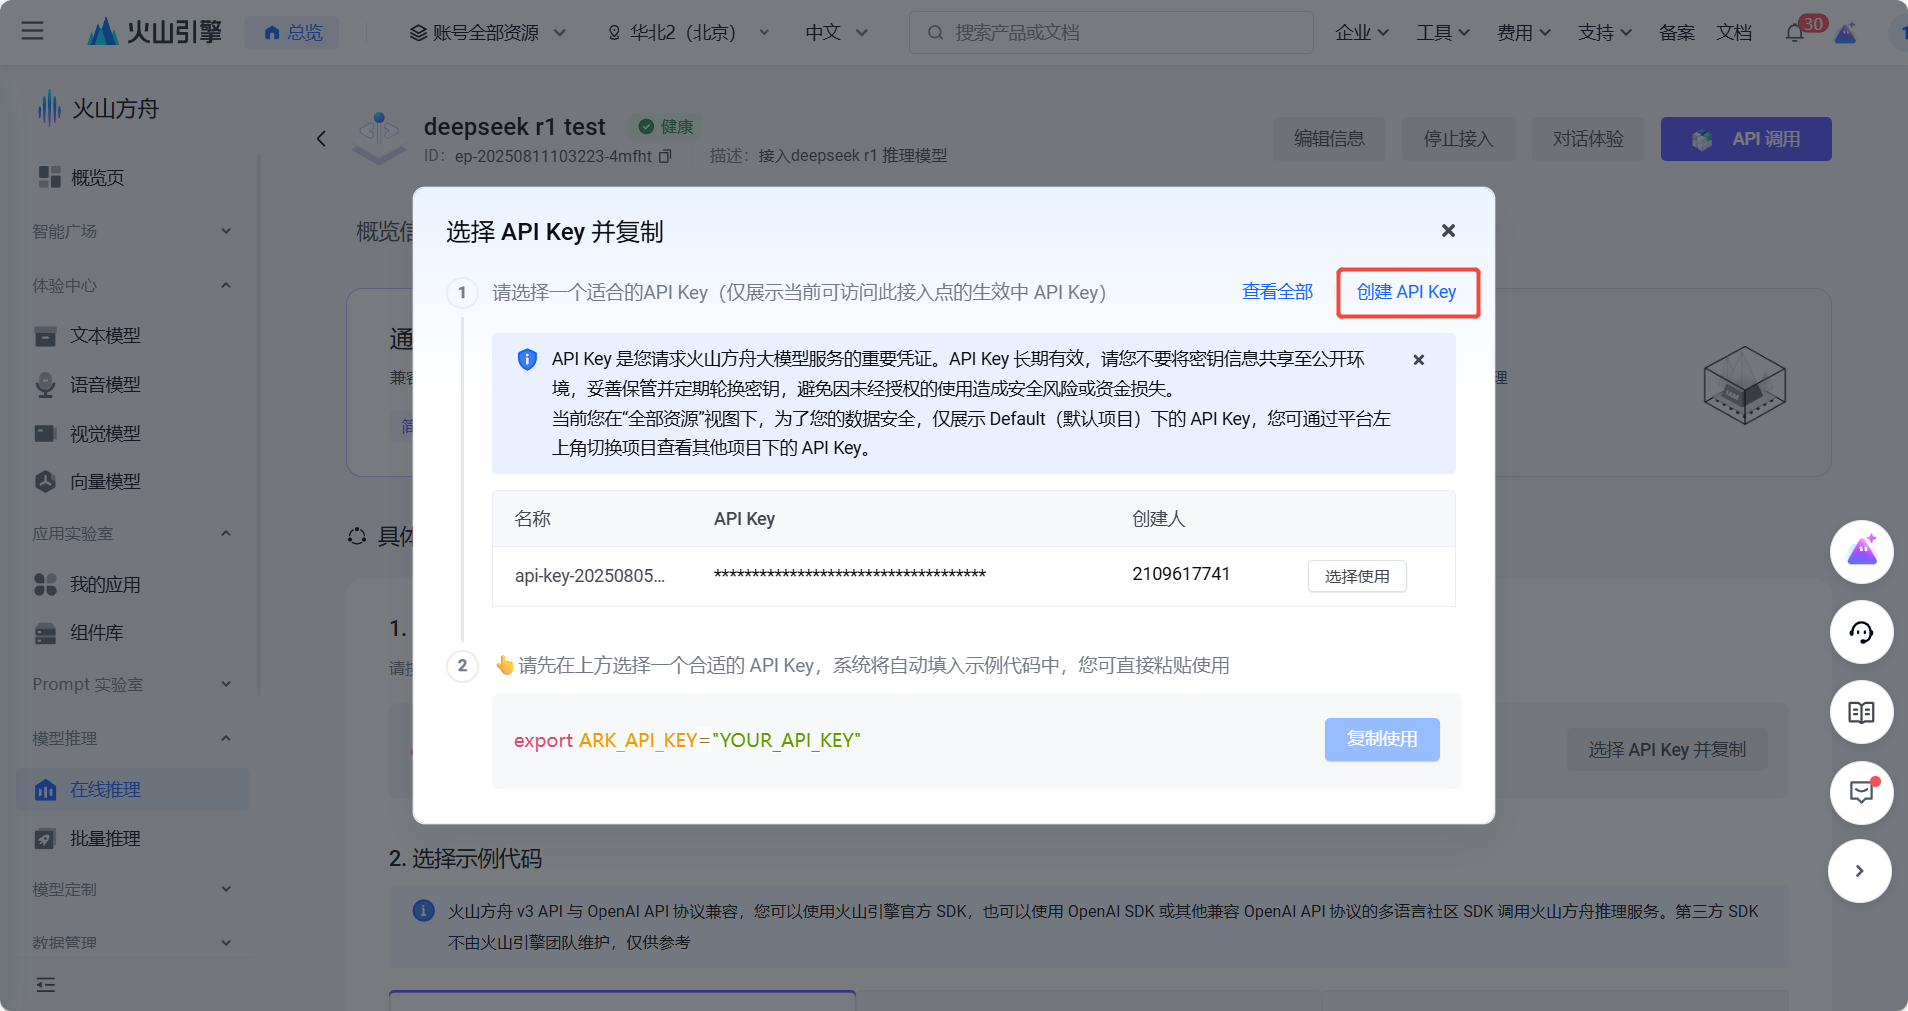The height and width of the screenshot is (1011, 1908).
Task: Open the floating documentation book button
Action: click(x=1861, y=712)
